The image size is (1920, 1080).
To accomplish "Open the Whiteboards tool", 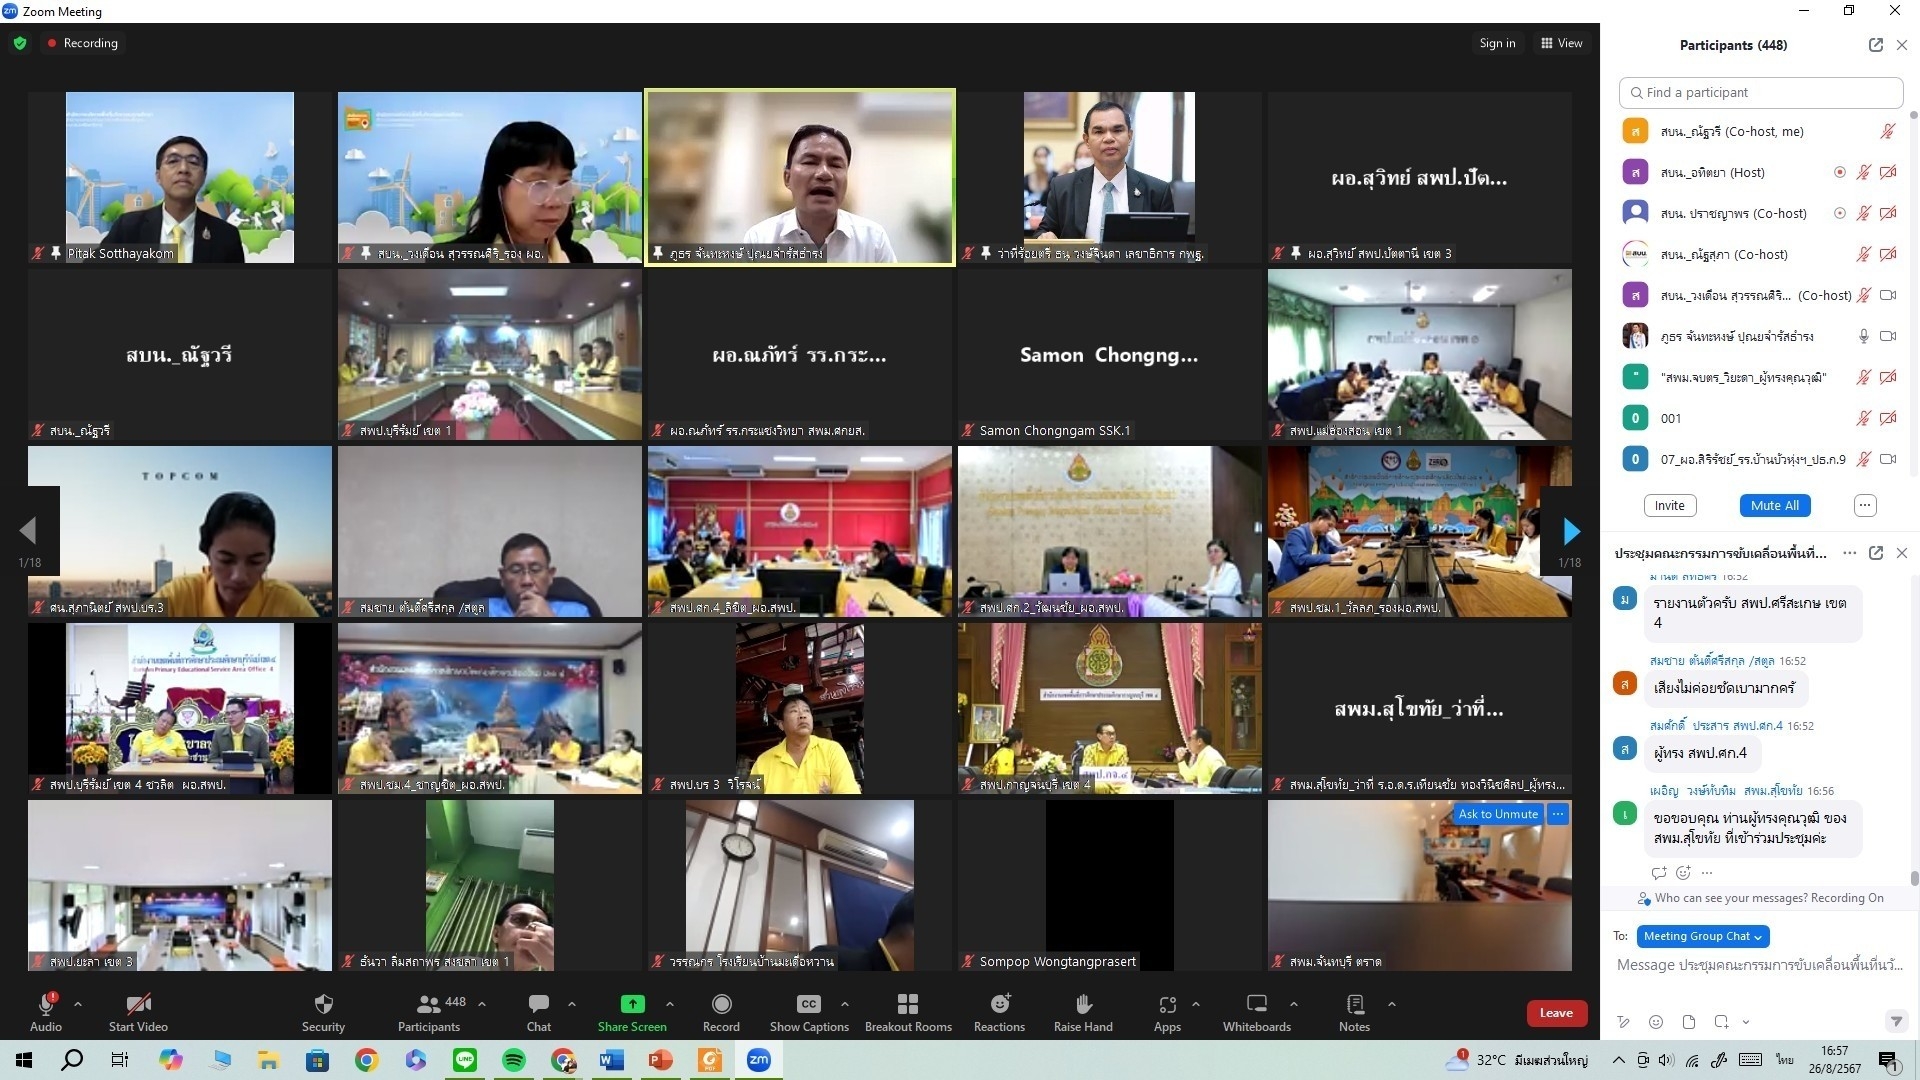I will click(x=1257, y=1004).
